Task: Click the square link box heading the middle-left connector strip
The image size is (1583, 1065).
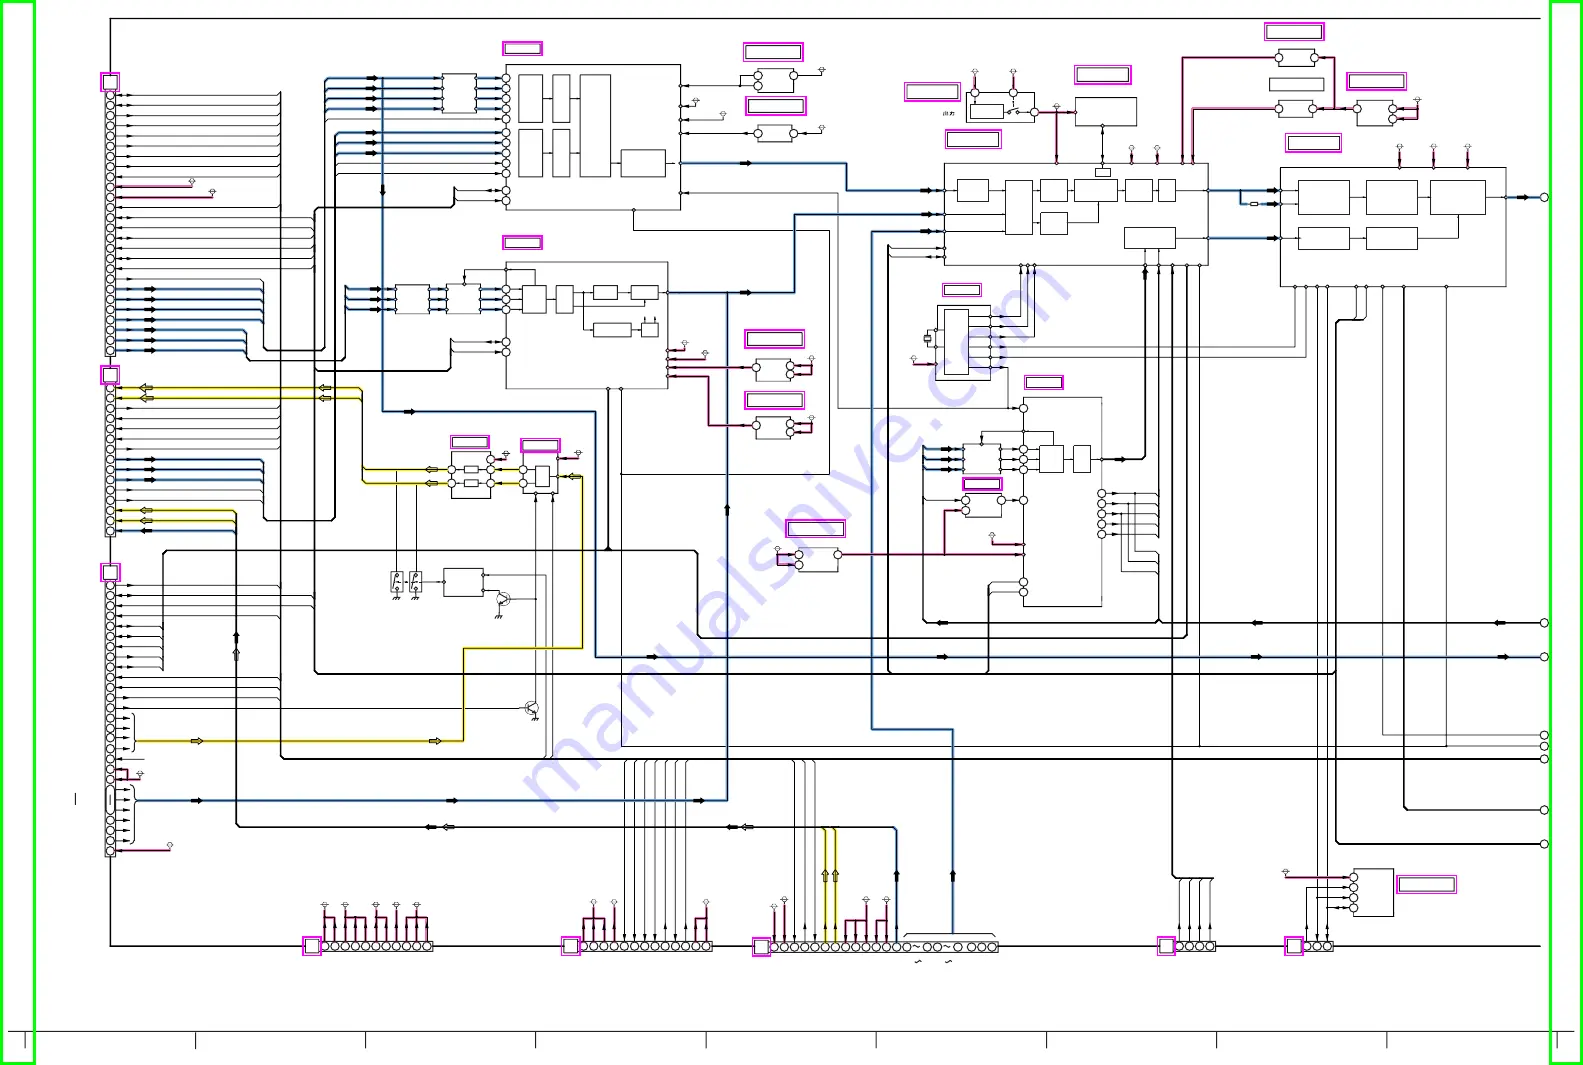Action: (110, 375)
